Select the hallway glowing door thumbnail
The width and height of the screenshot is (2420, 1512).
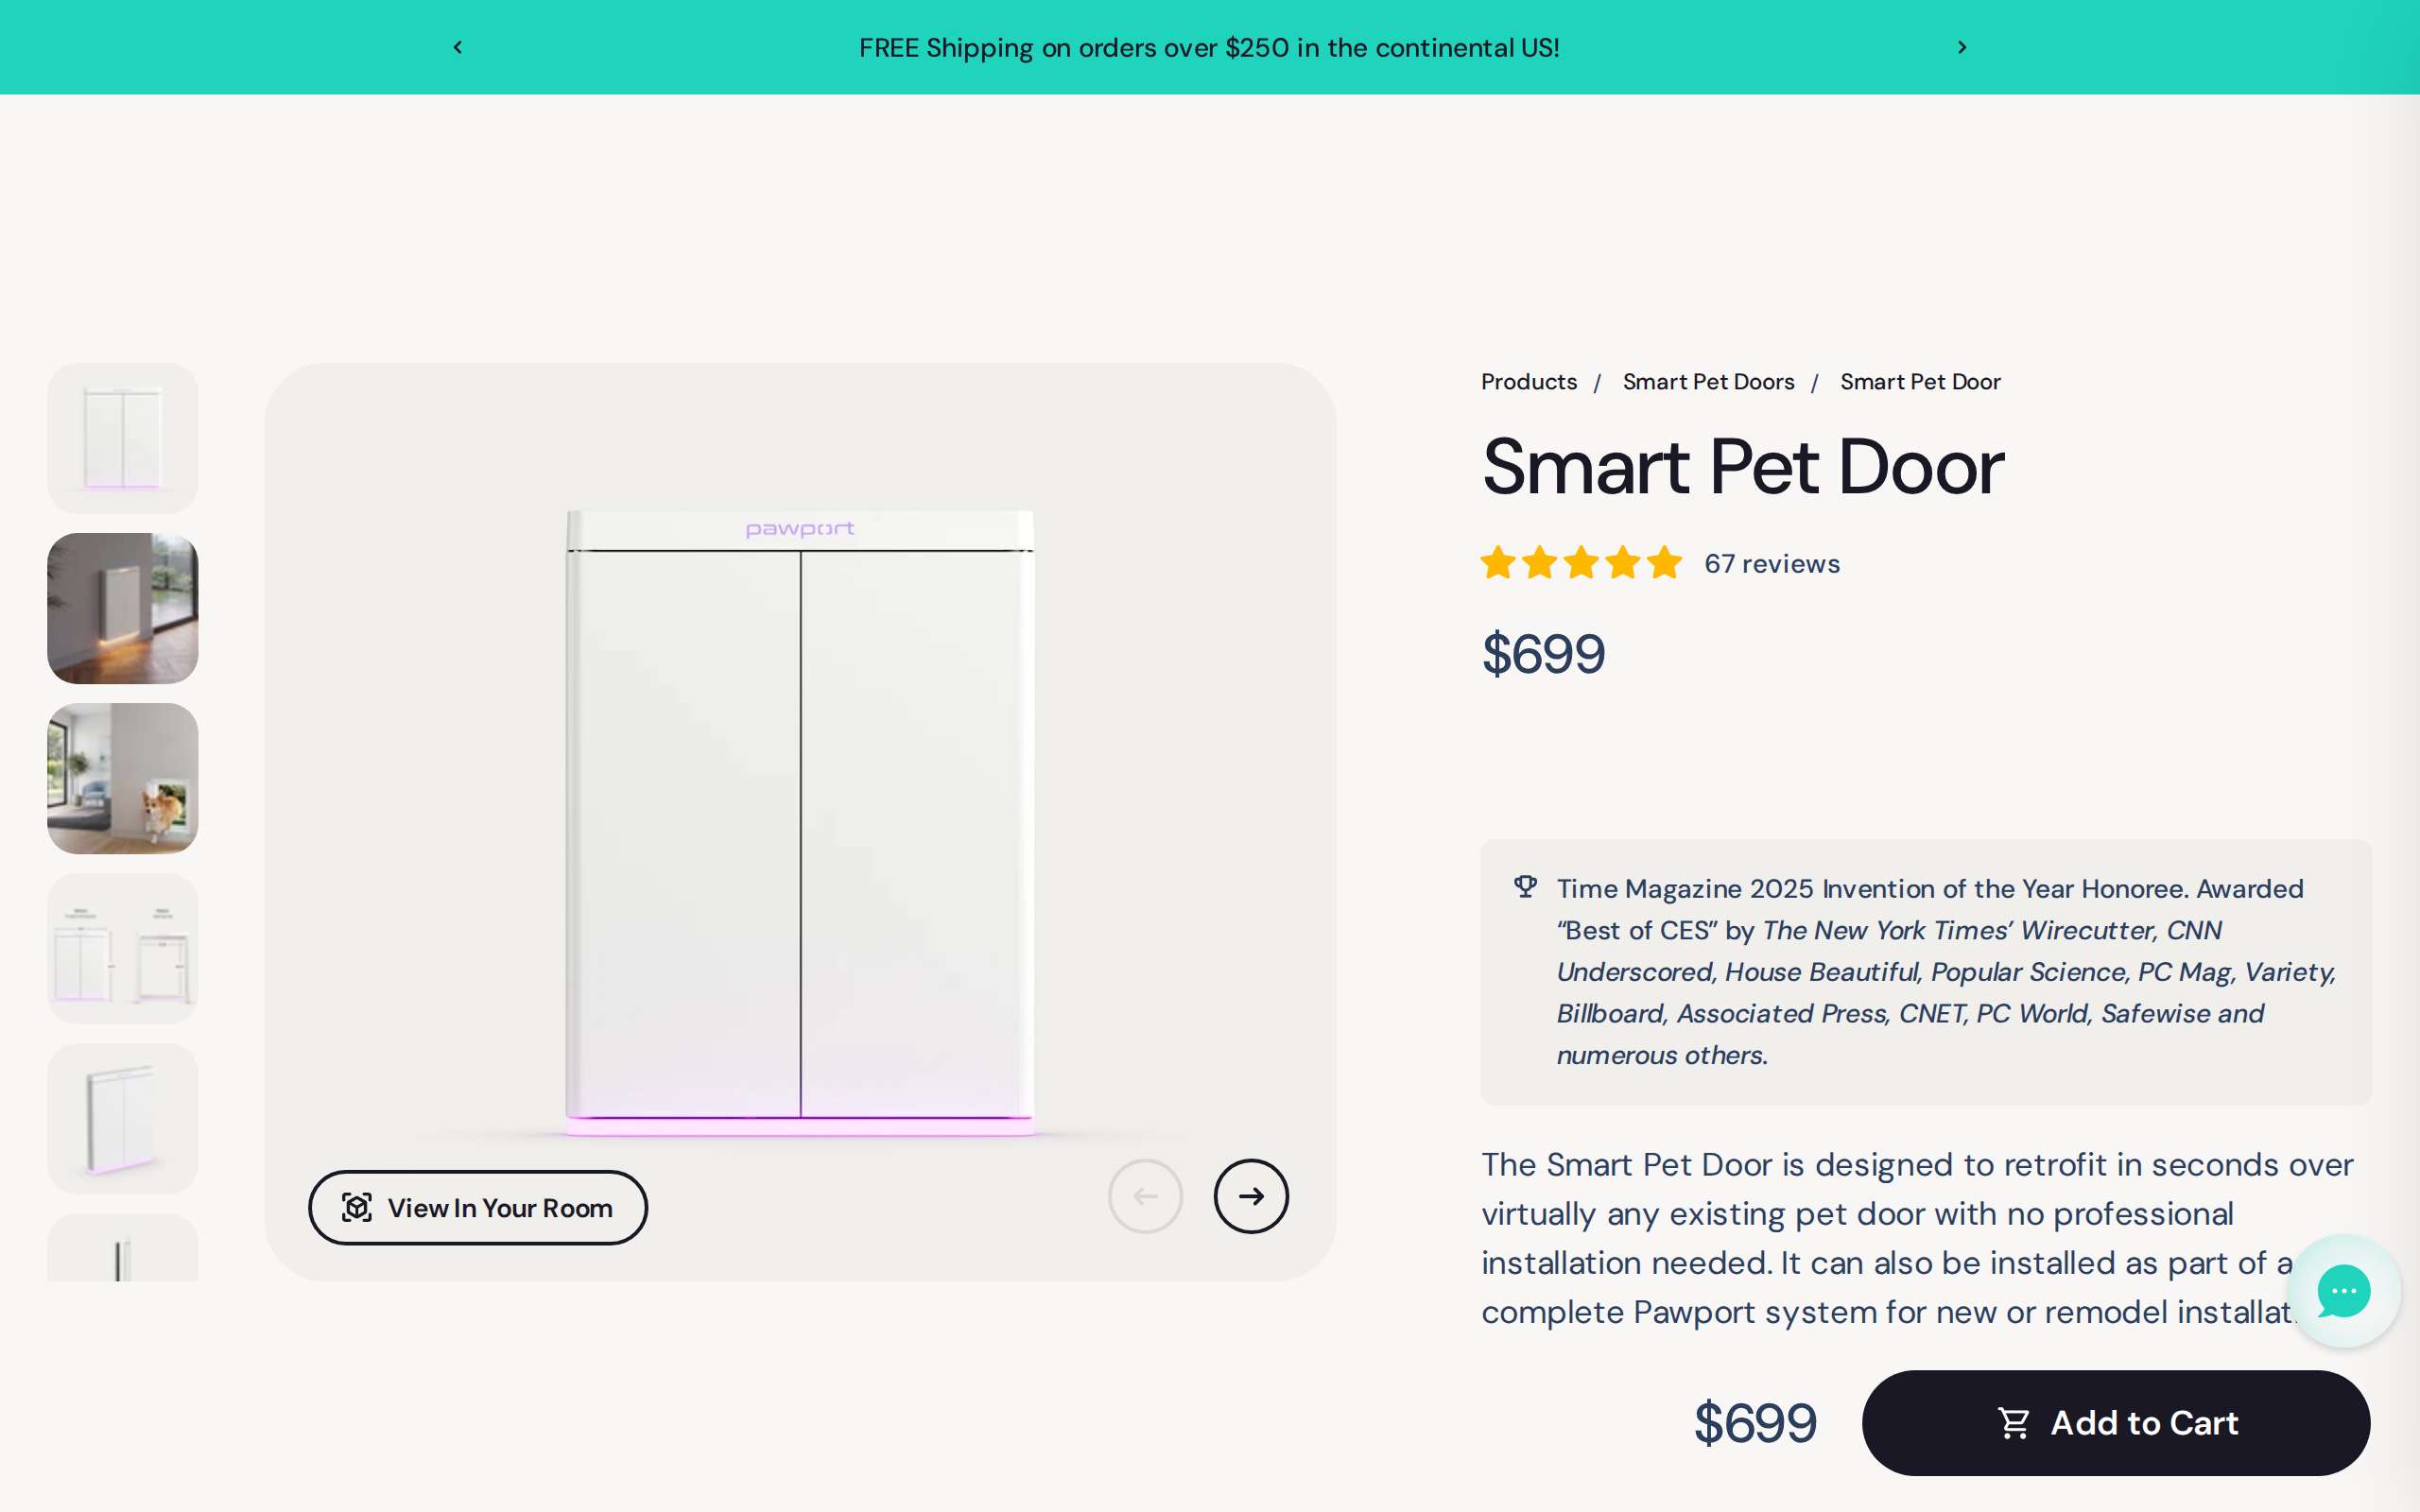[x=123, y=608]
